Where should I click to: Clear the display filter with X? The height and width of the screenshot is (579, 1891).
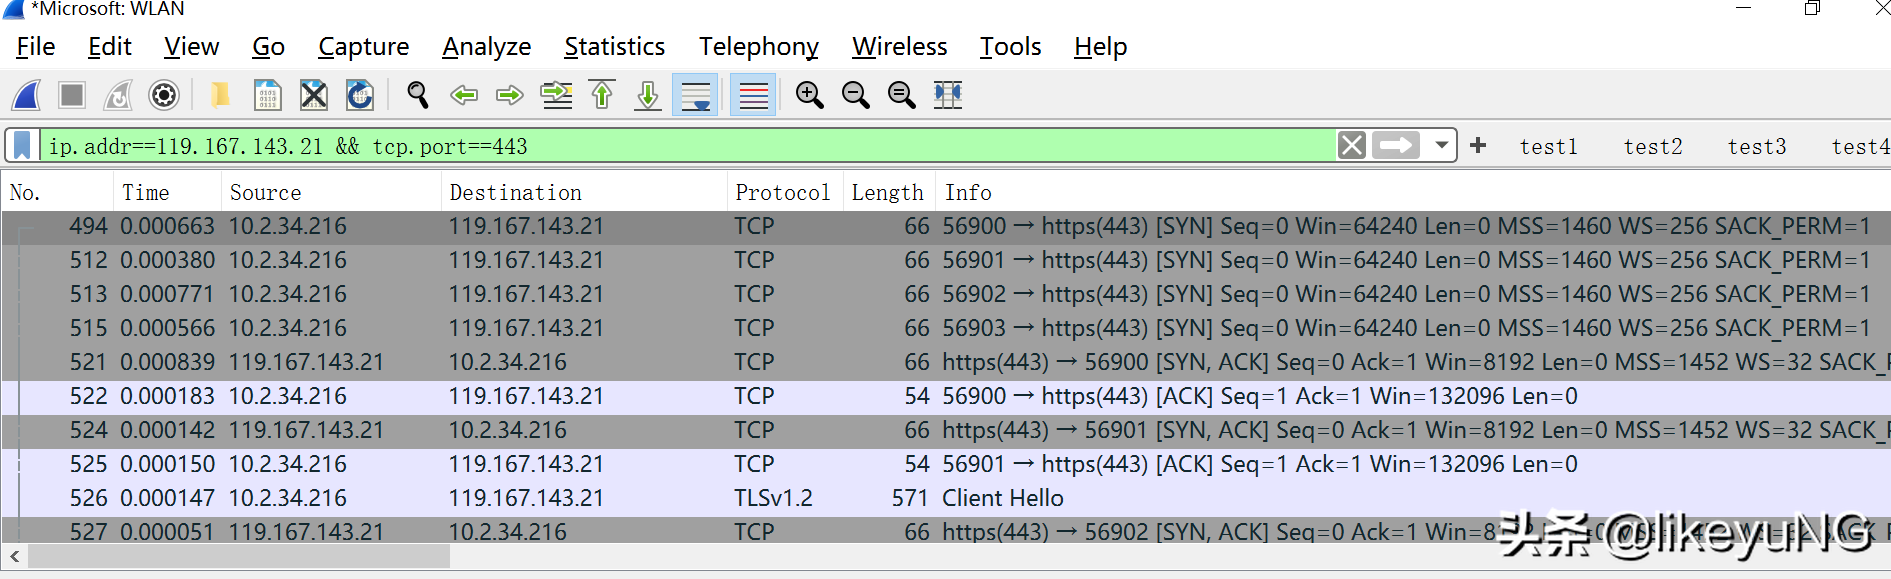[x=1352, y=146]
